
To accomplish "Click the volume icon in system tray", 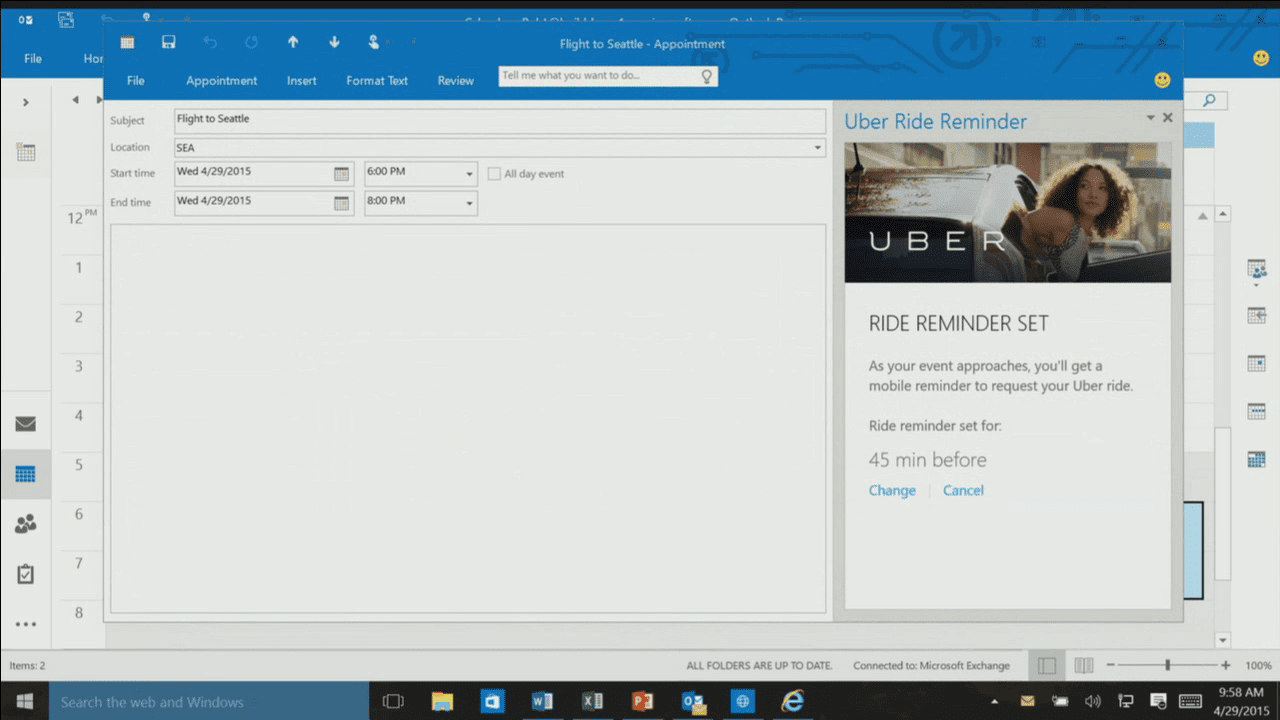I will tap(1093, 701).
